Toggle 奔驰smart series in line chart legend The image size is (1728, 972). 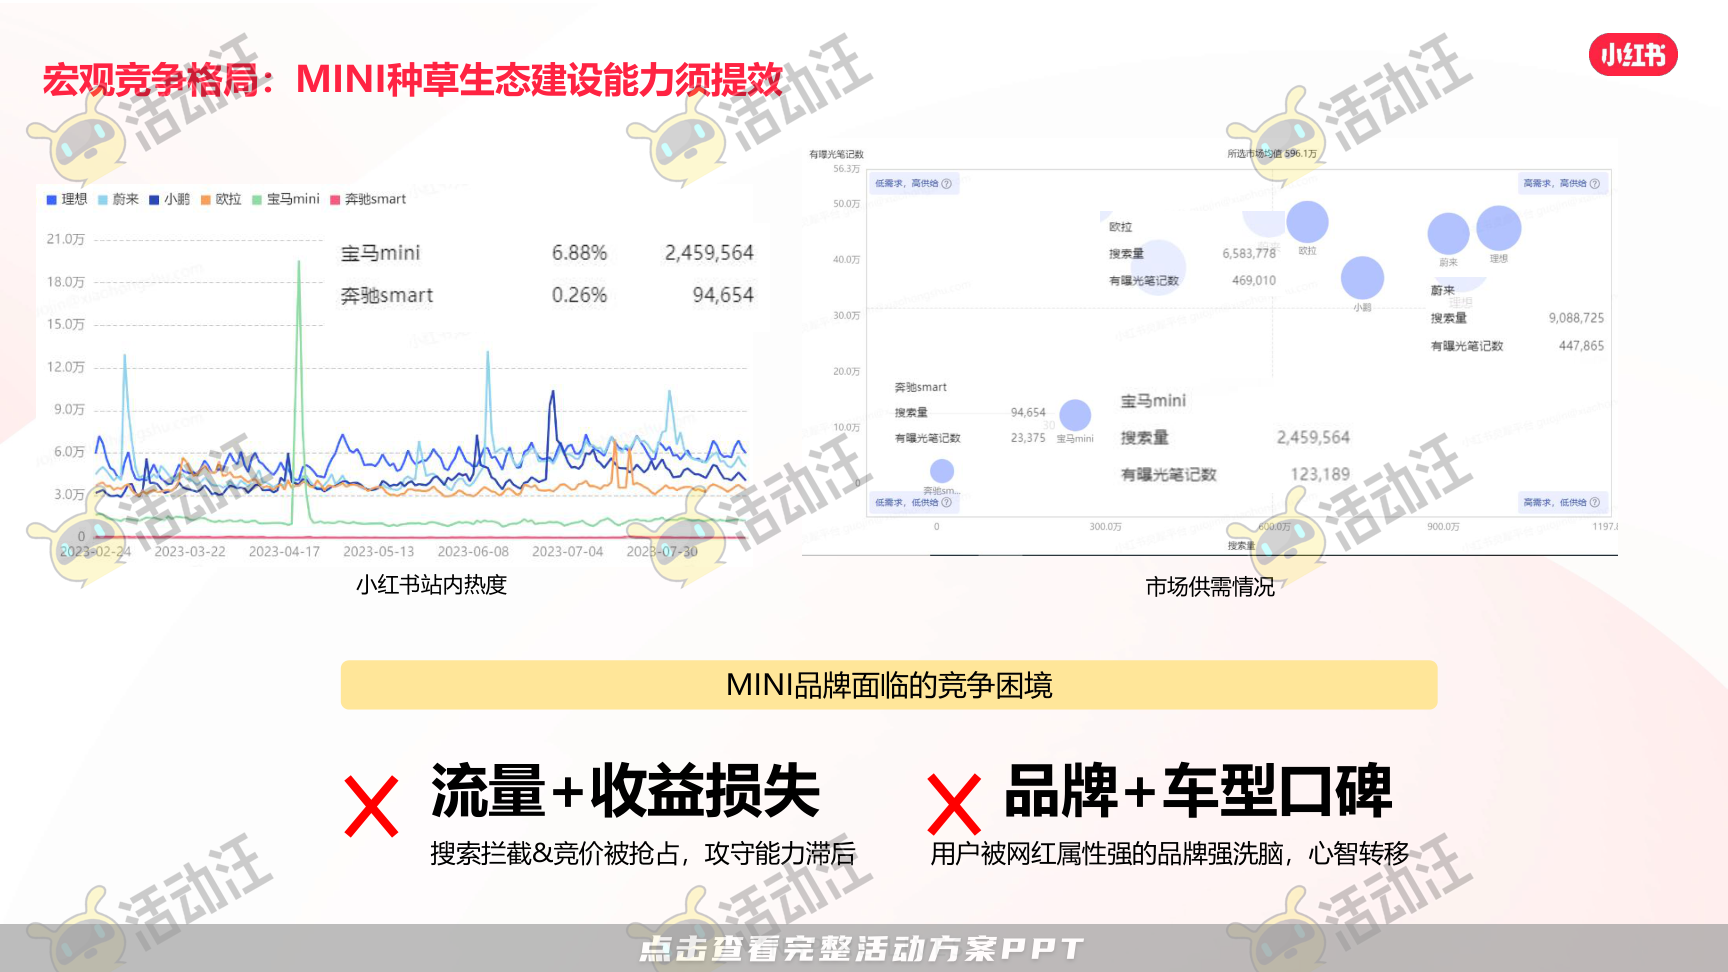(x=368, y=199)
